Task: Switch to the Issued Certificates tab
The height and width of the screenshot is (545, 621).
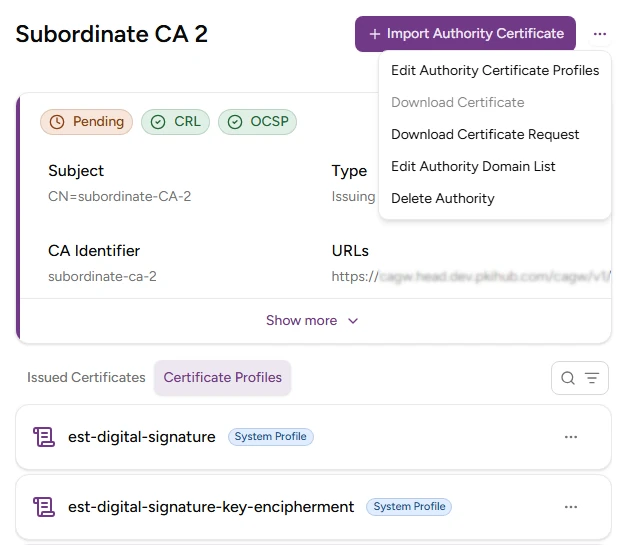Action: pyautogui.click(x=86, y=378)
